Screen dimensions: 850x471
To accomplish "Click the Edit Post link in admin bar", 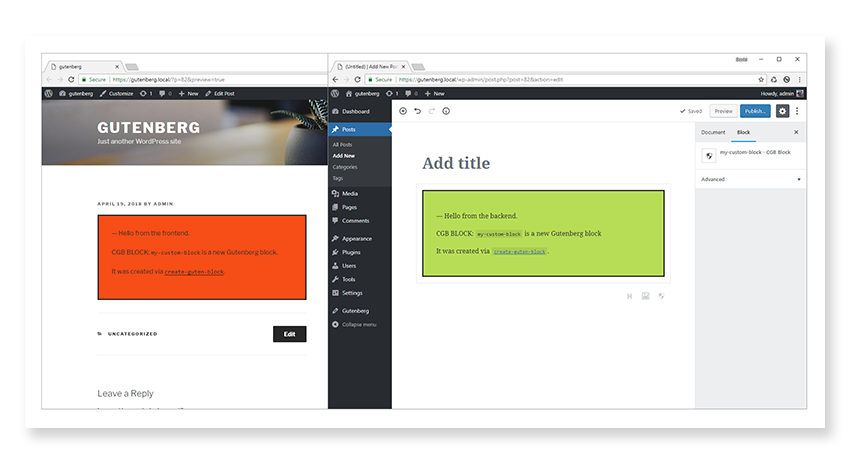I will click(219, 93).
